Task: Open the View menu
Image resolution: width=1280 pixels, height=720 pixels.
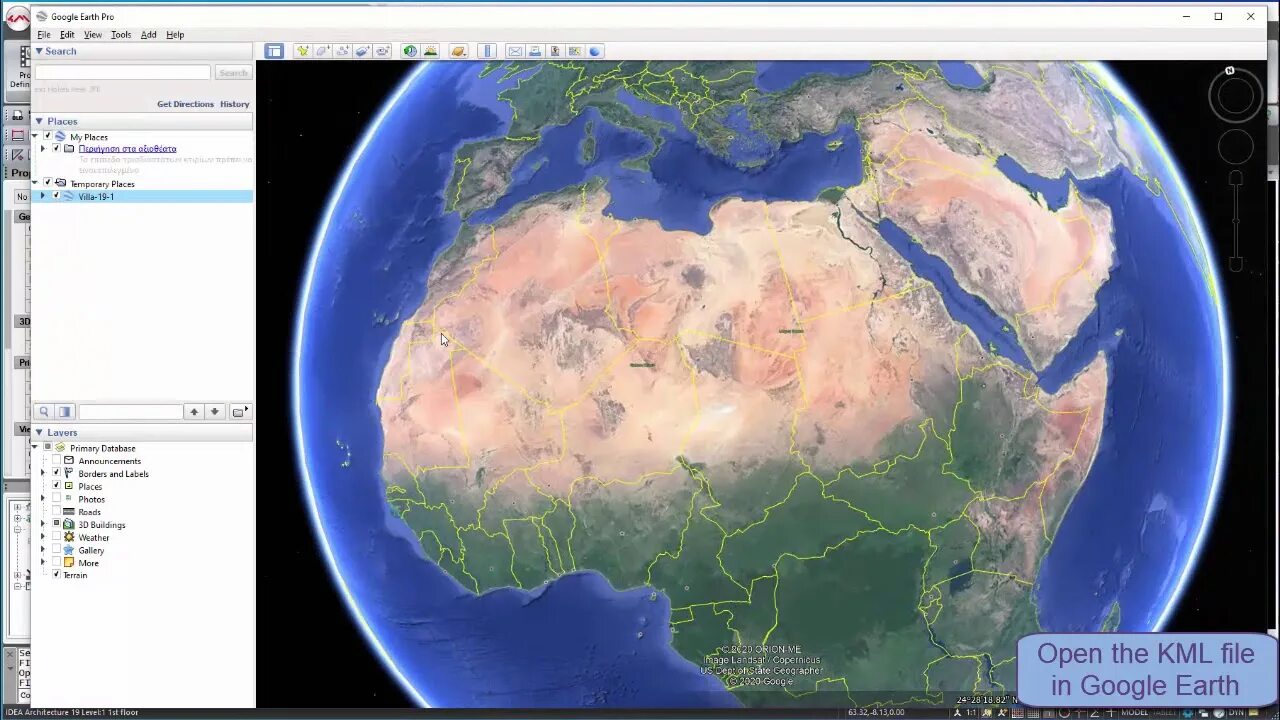Action: [93, 35]
